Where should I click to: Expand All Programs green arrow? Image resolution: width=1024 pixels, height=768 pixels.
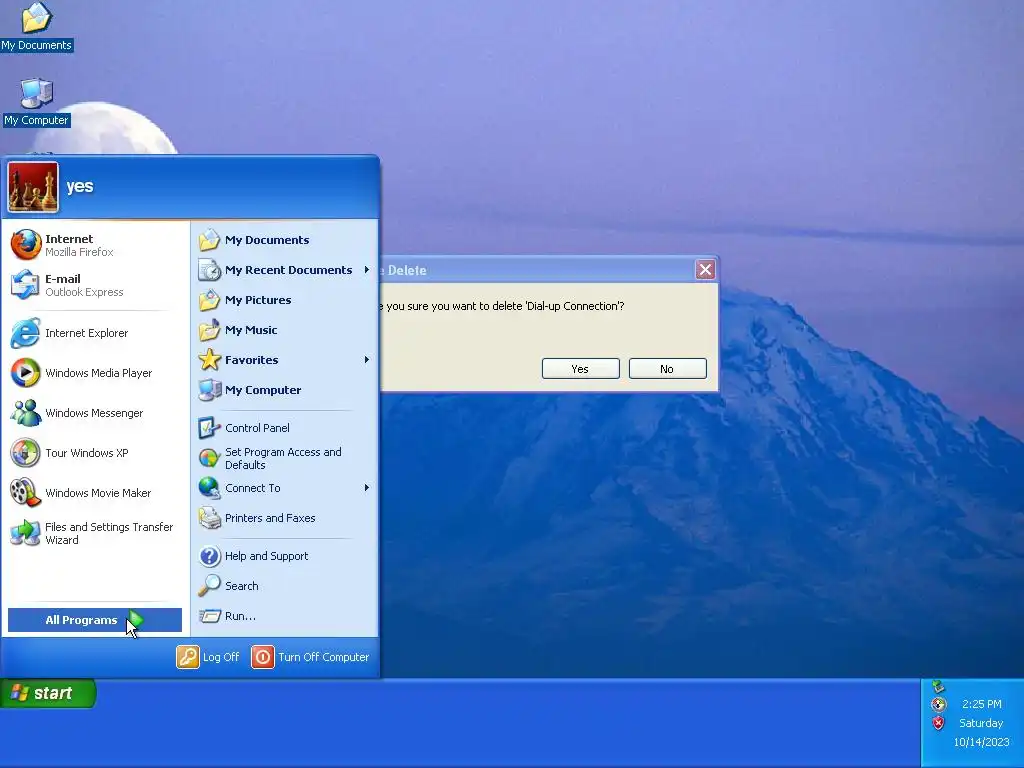pos(135,619)
